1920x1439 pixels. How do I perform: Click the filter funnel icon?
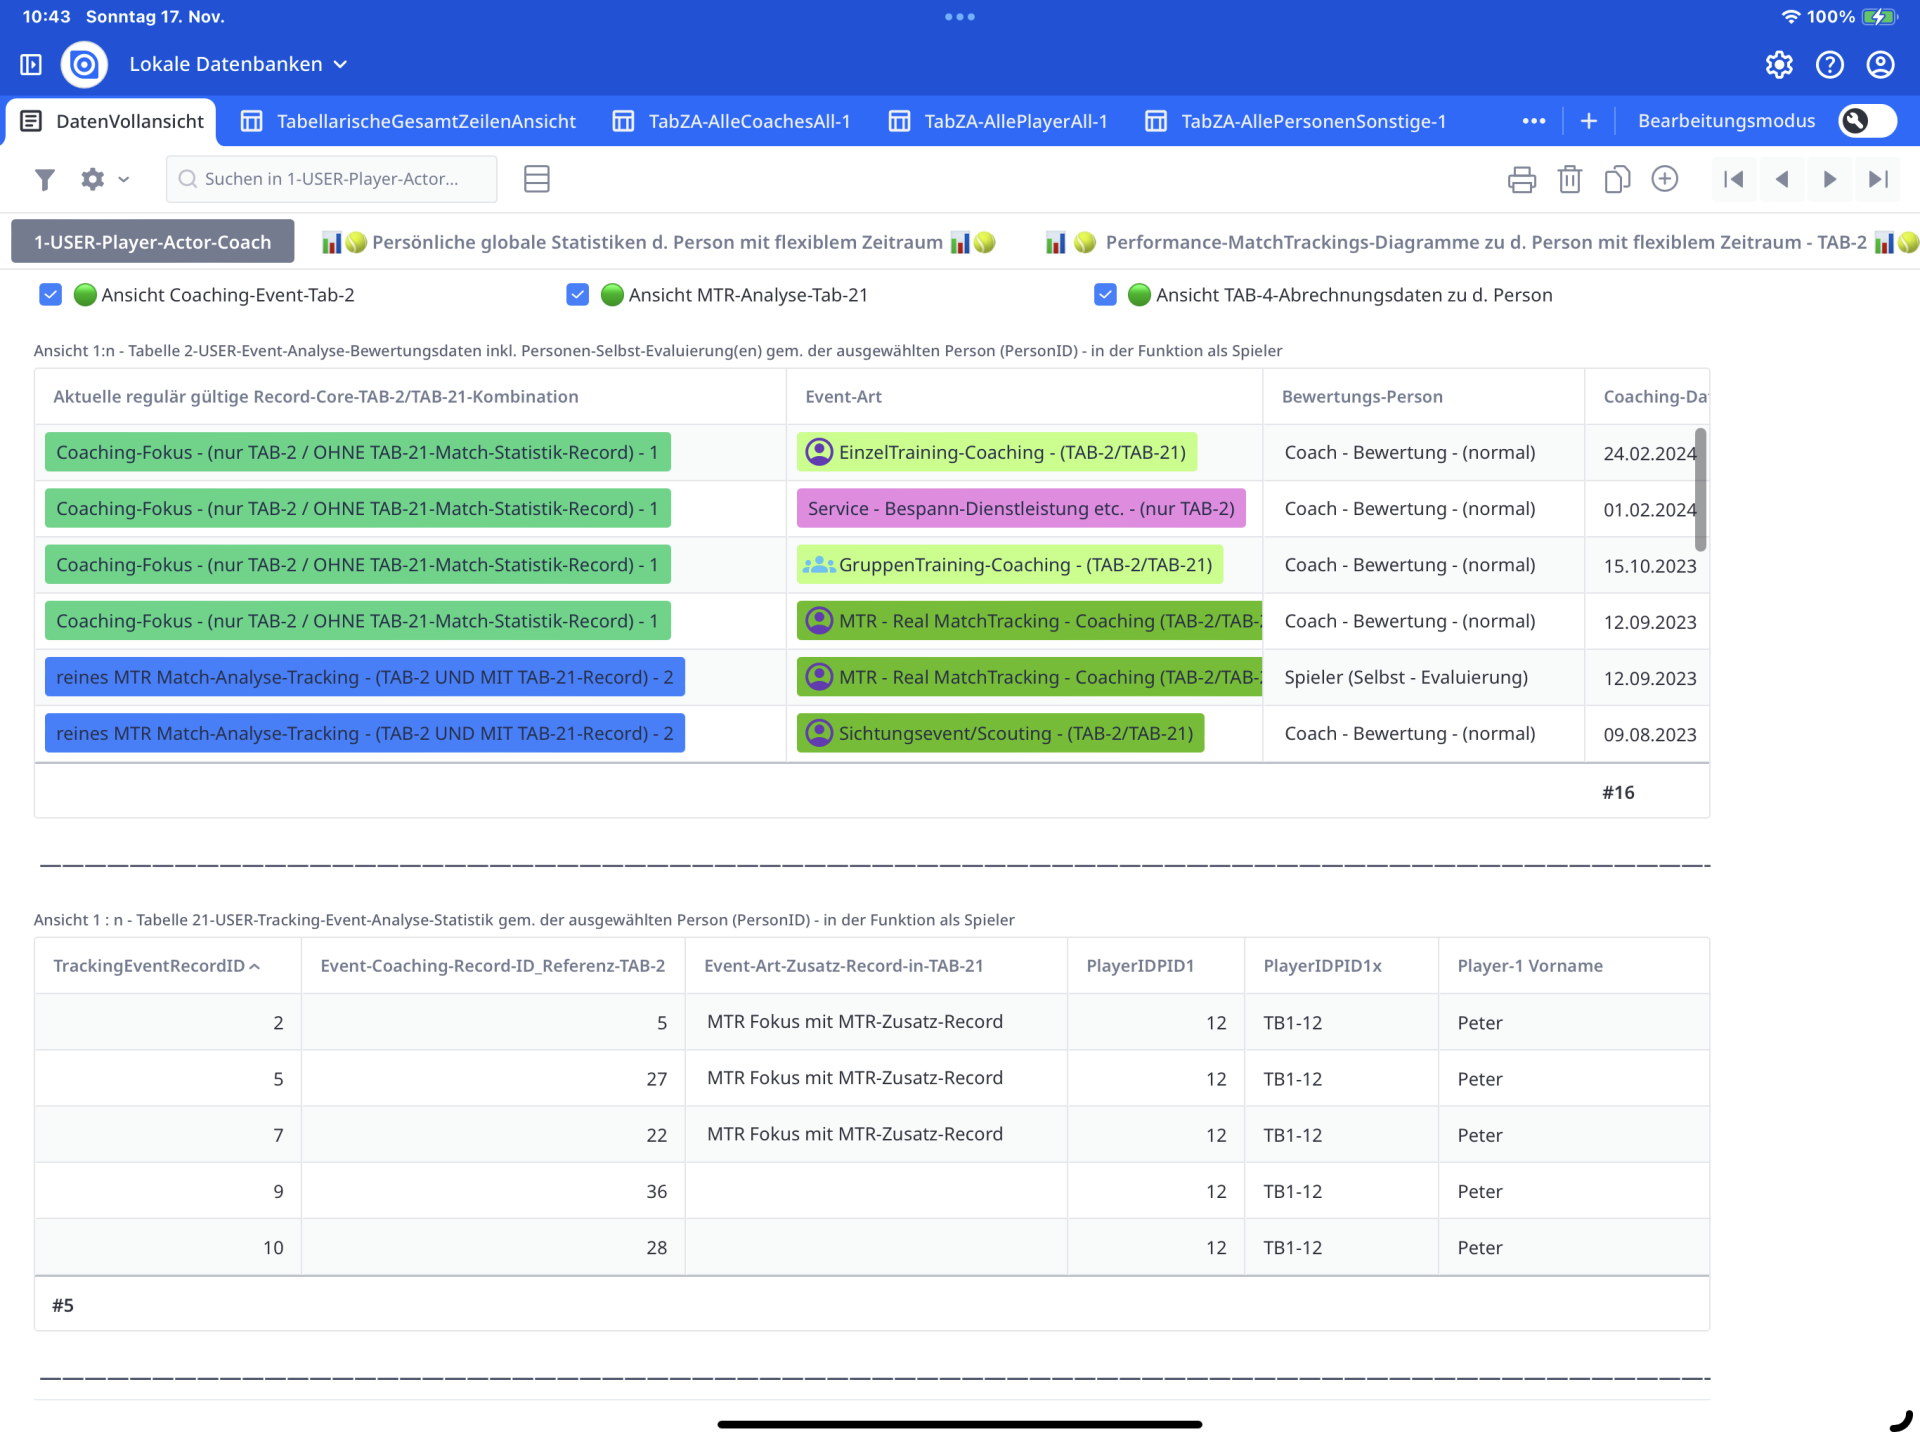click(44, 179)
